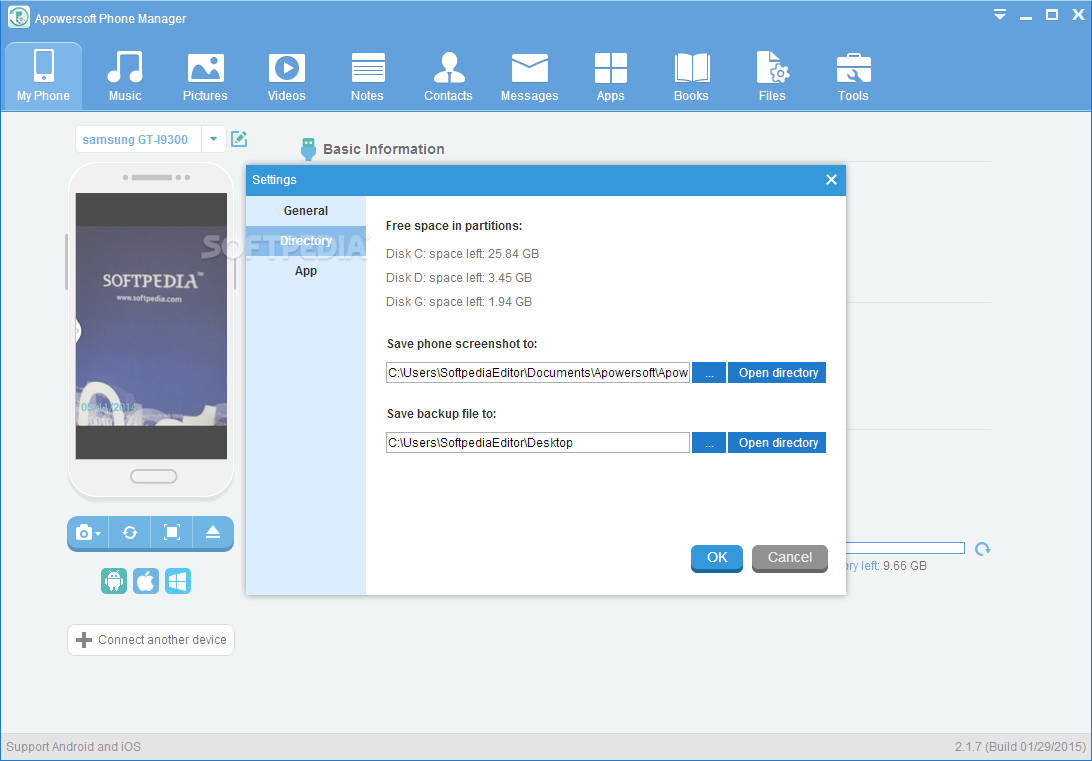
Task: Expand the samsung GT-I9300 device dropdown
Action: [213, 139]
